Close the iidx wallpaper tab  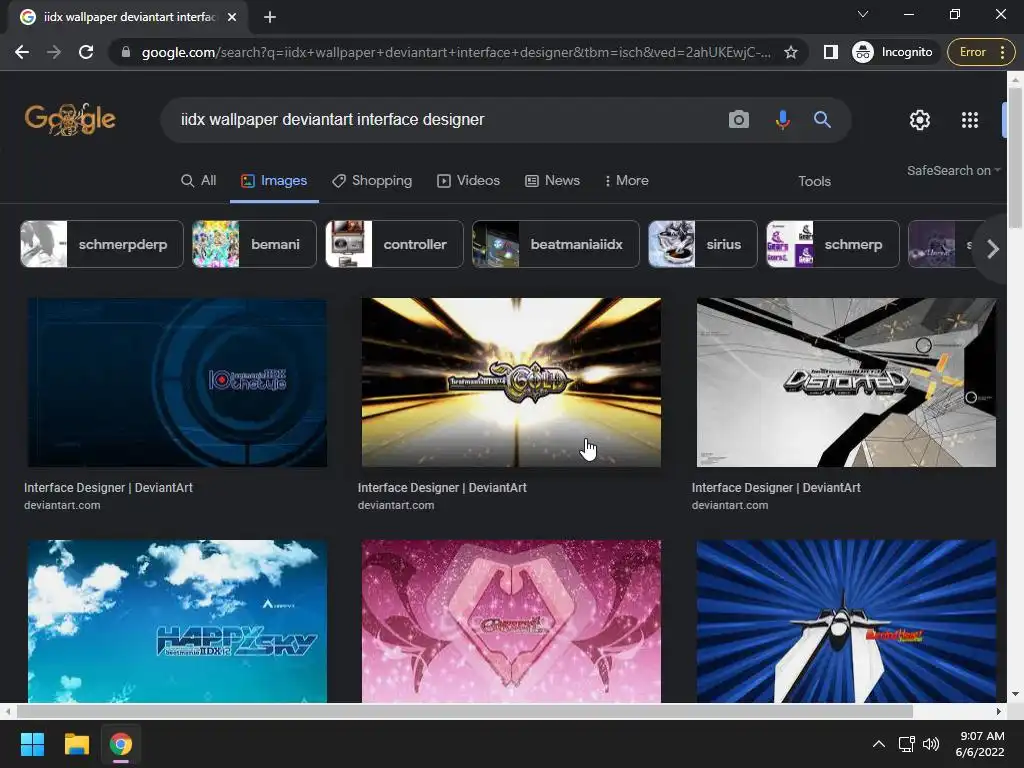[232, 17]
